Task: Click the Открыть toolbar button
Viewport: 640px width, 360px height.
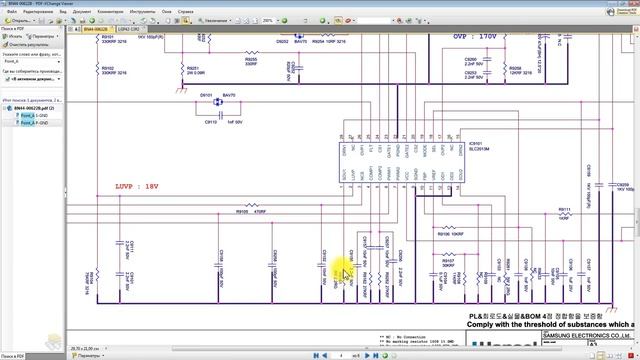Action: coord(18,20)
